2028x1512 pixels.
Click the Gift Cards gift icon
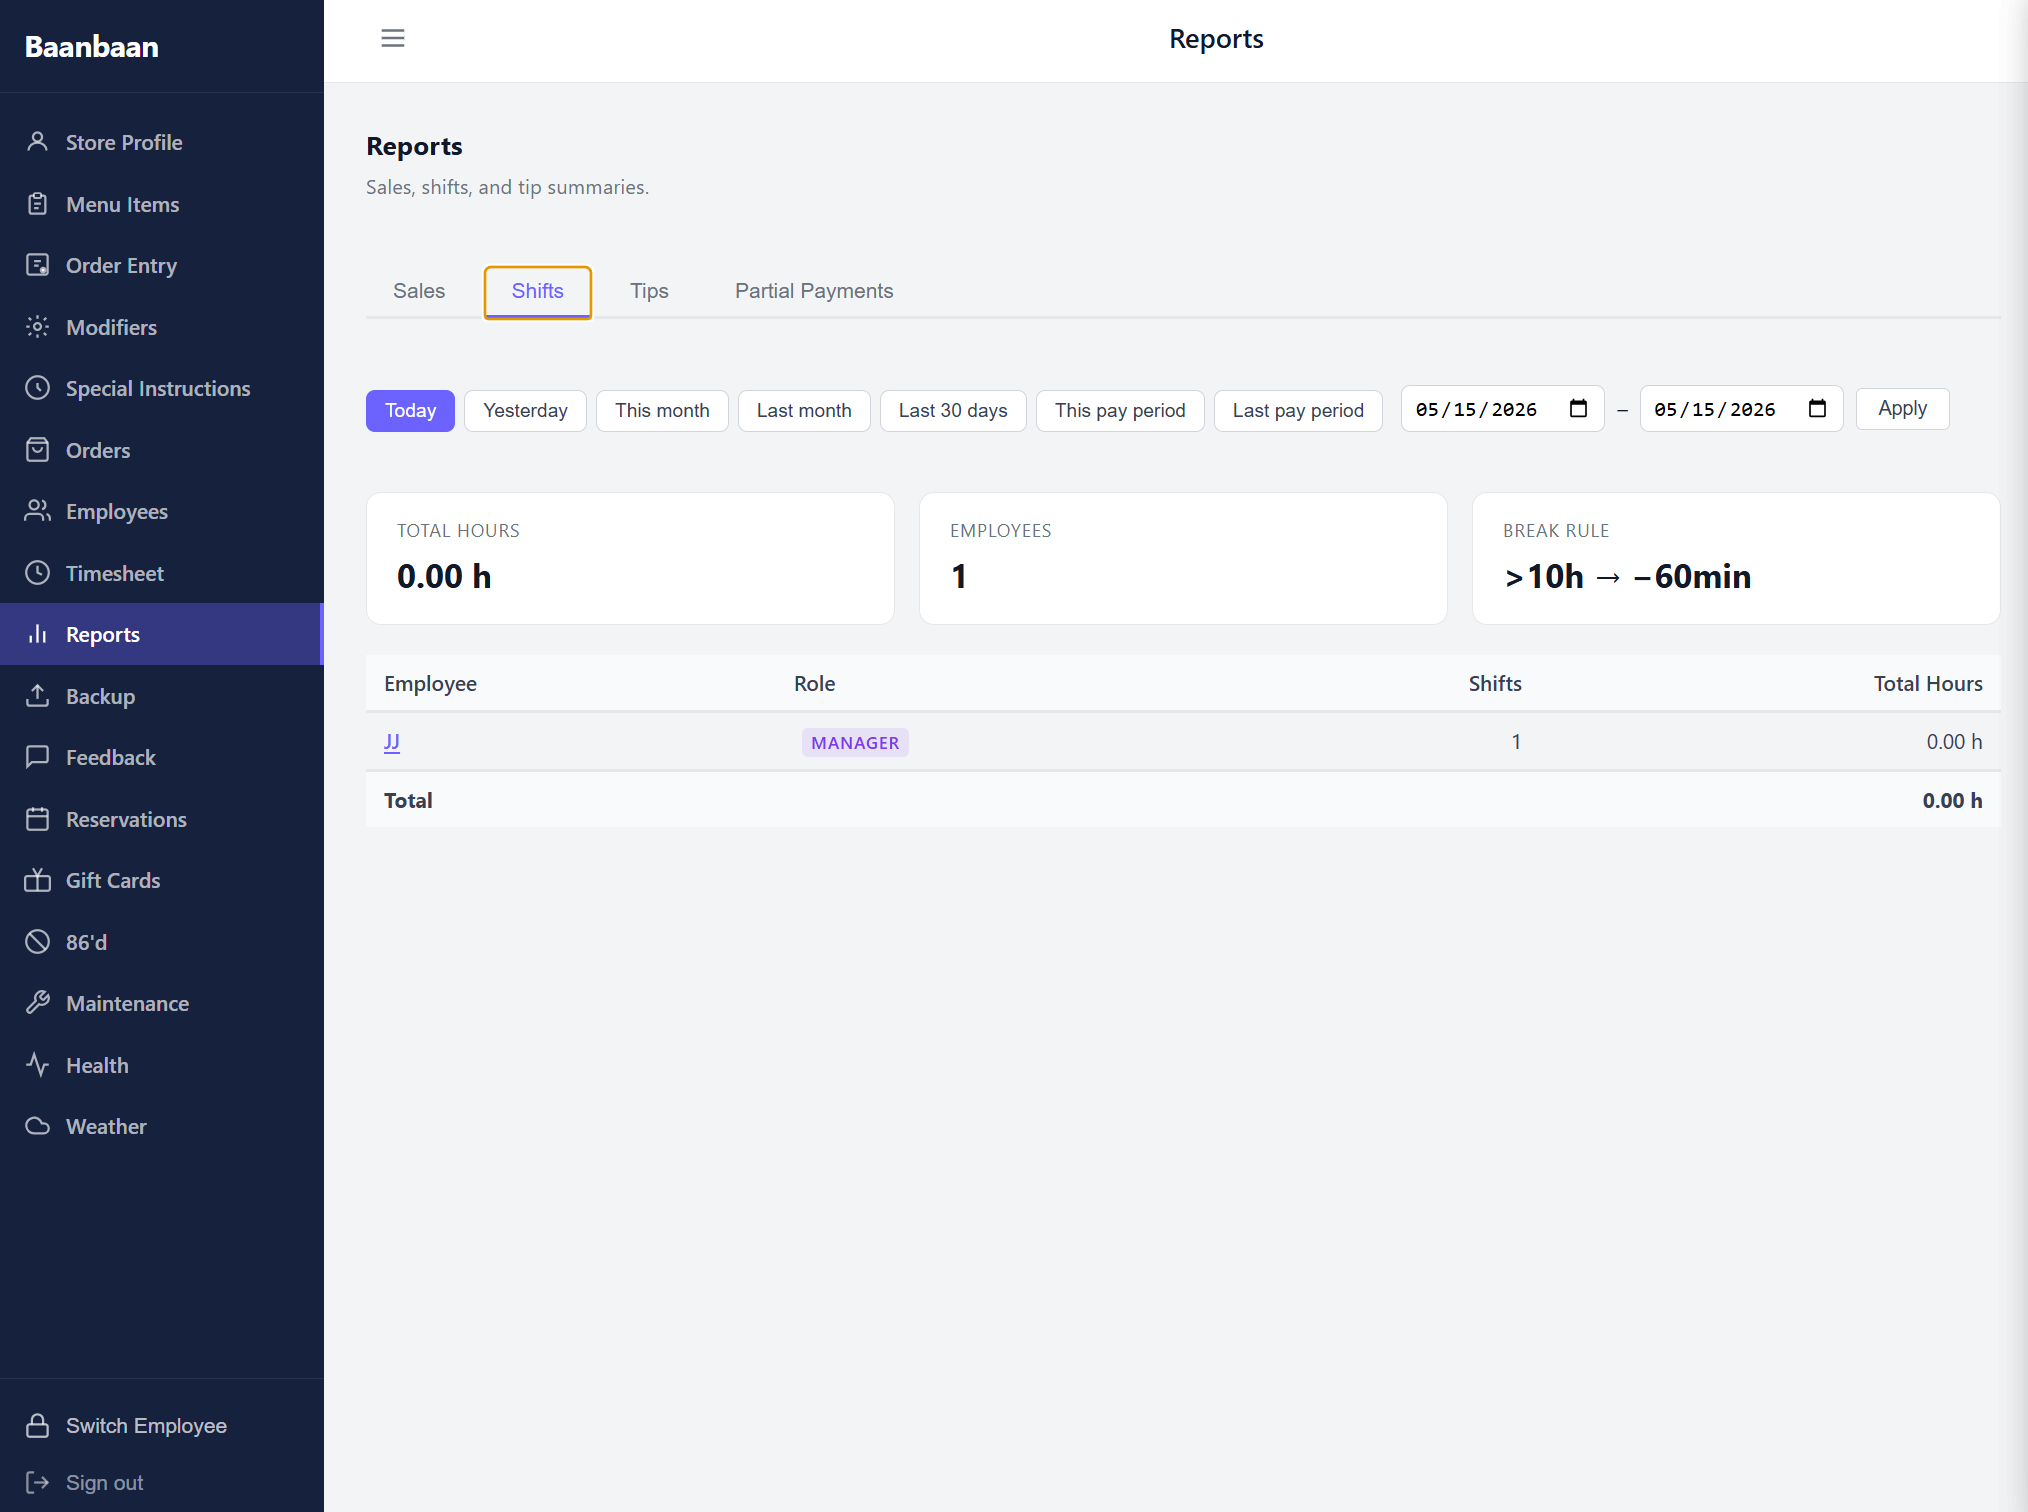[x=37, y=880]
